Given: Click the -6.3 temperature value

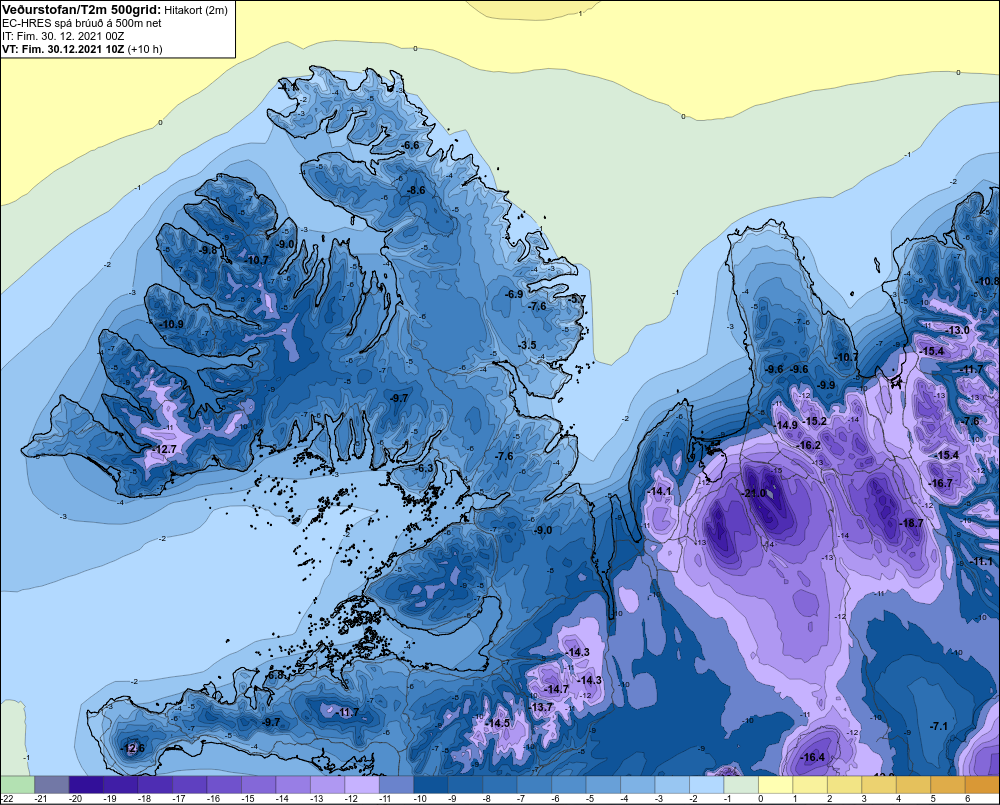Looking at the screenshot, I should coord(424,468).
